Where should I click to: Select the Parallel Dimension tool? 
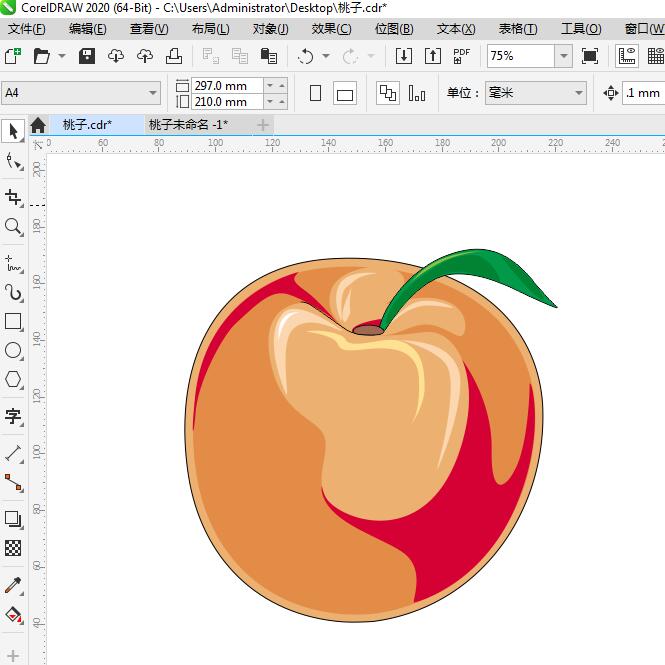pyautogui.click(x=13, y=453)
